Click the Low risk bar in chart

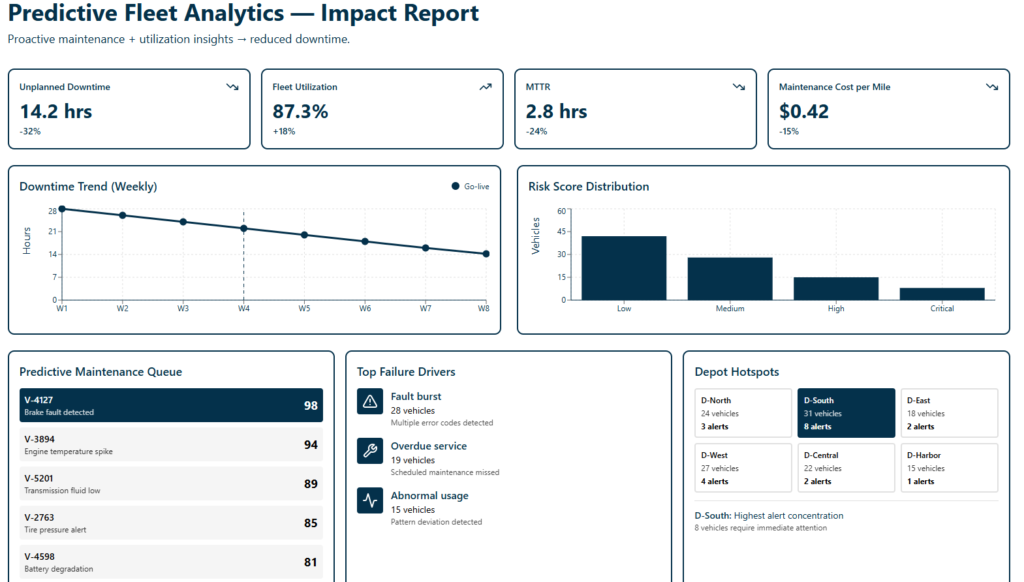[x=624, y=268]
